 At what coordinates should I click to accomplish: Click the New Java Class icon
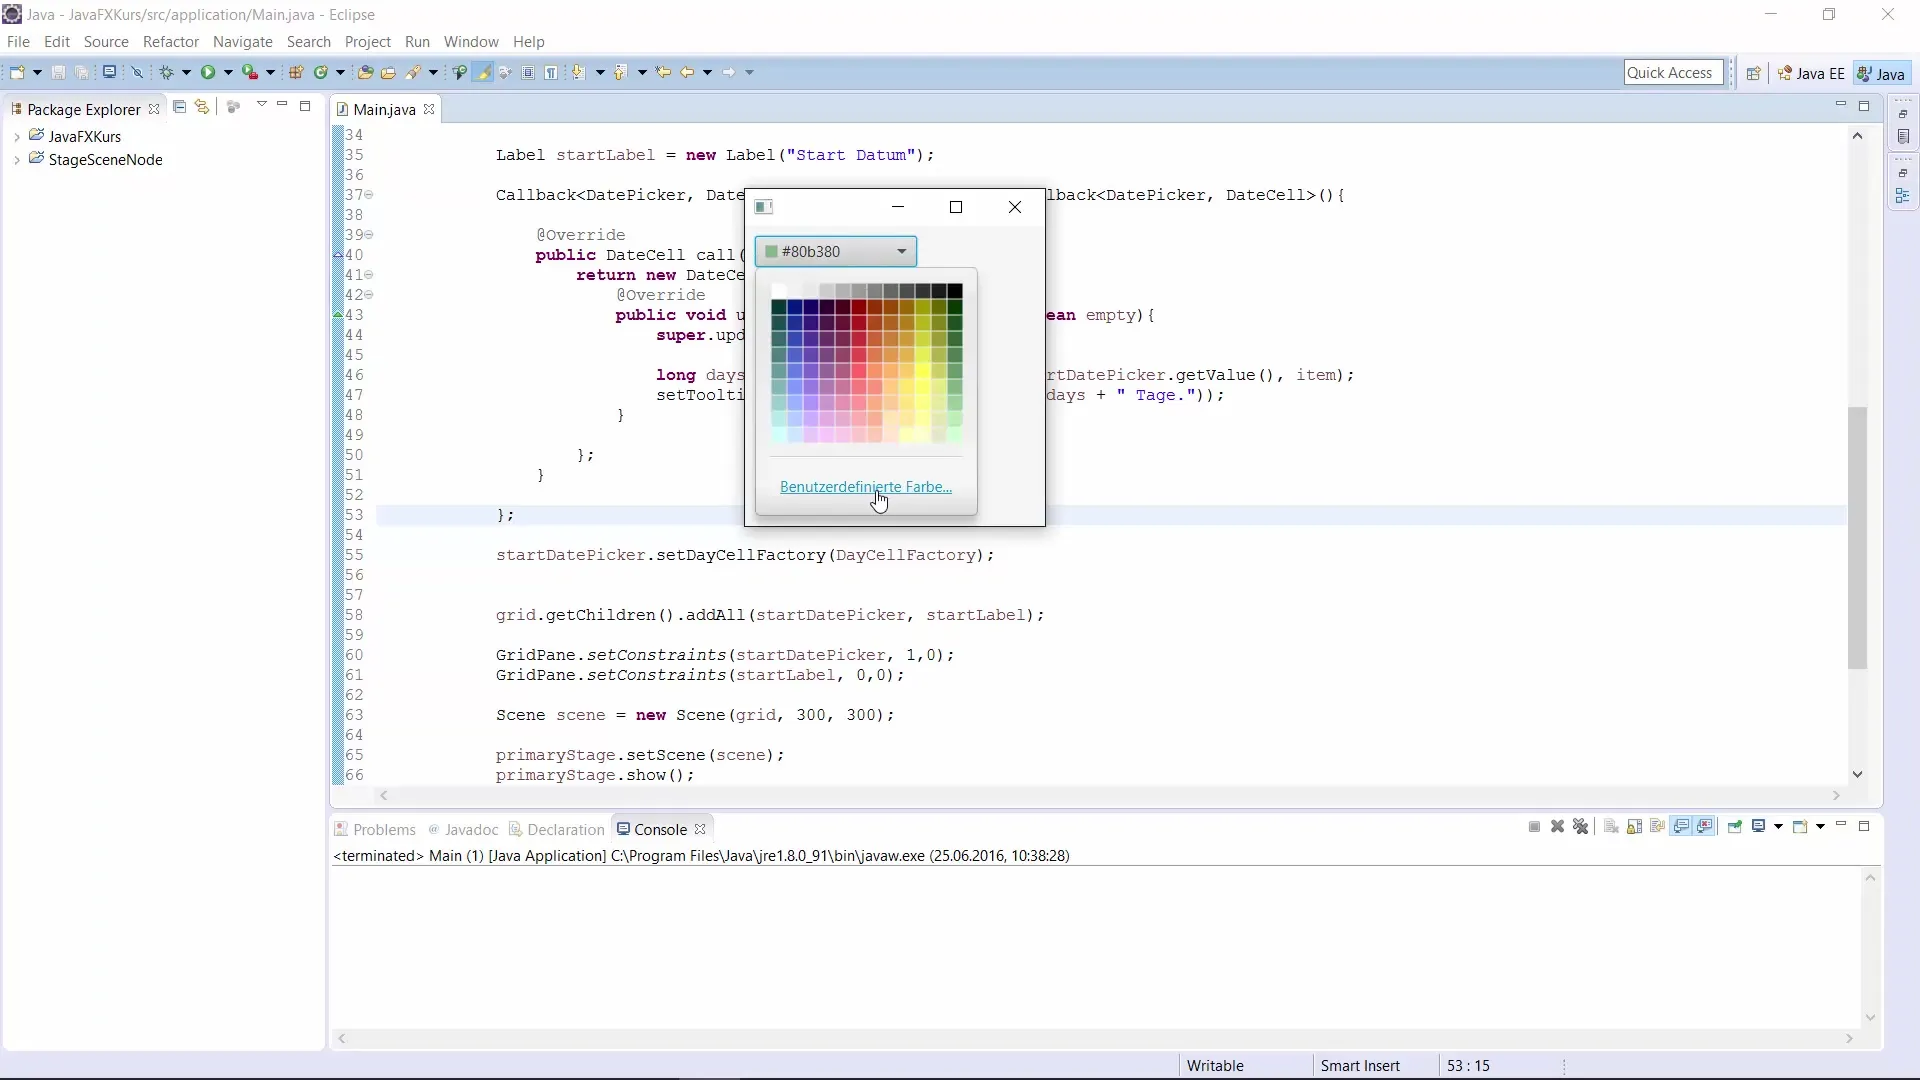(321, 72)
